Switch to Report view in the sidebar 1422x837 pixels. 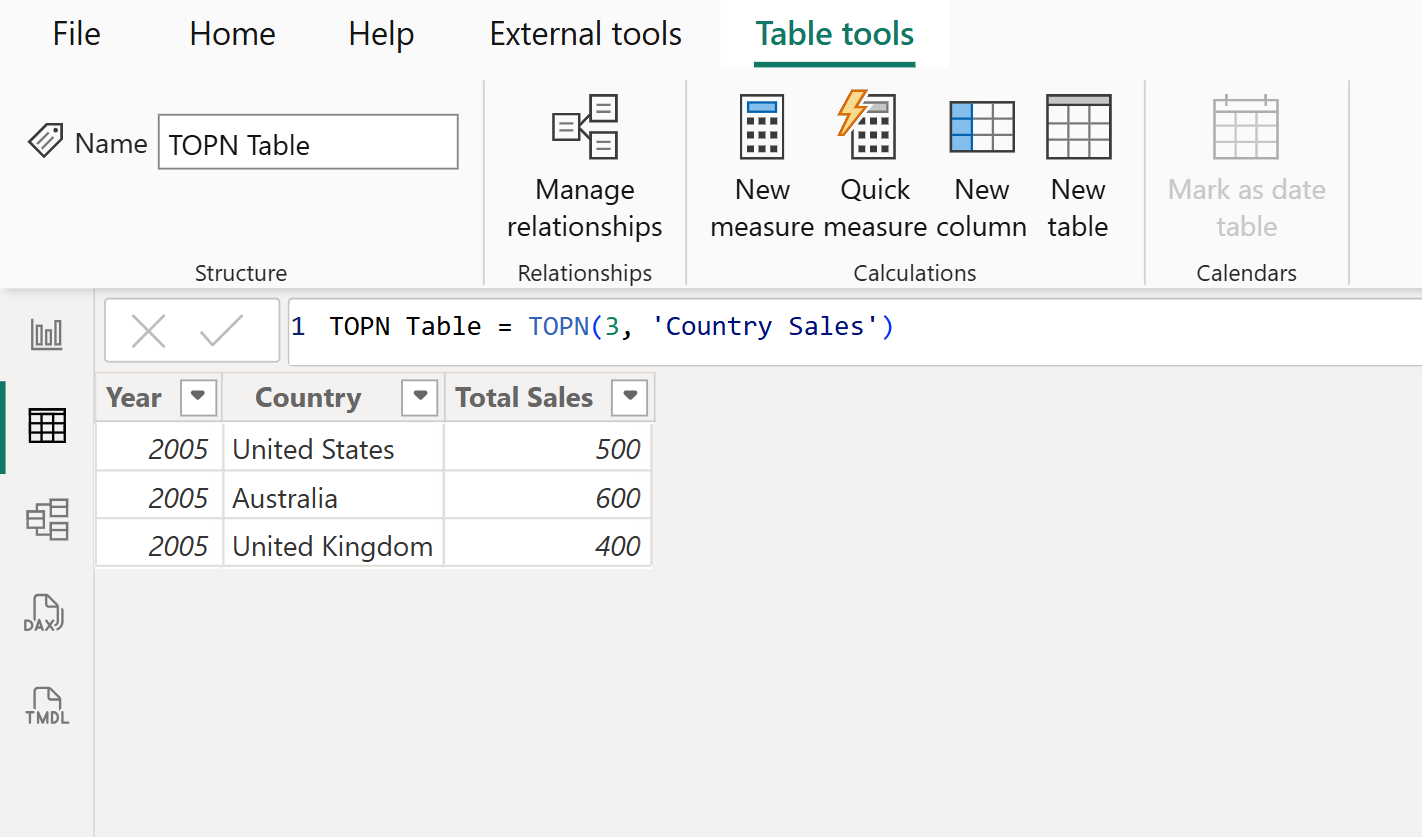click(44, 333)
